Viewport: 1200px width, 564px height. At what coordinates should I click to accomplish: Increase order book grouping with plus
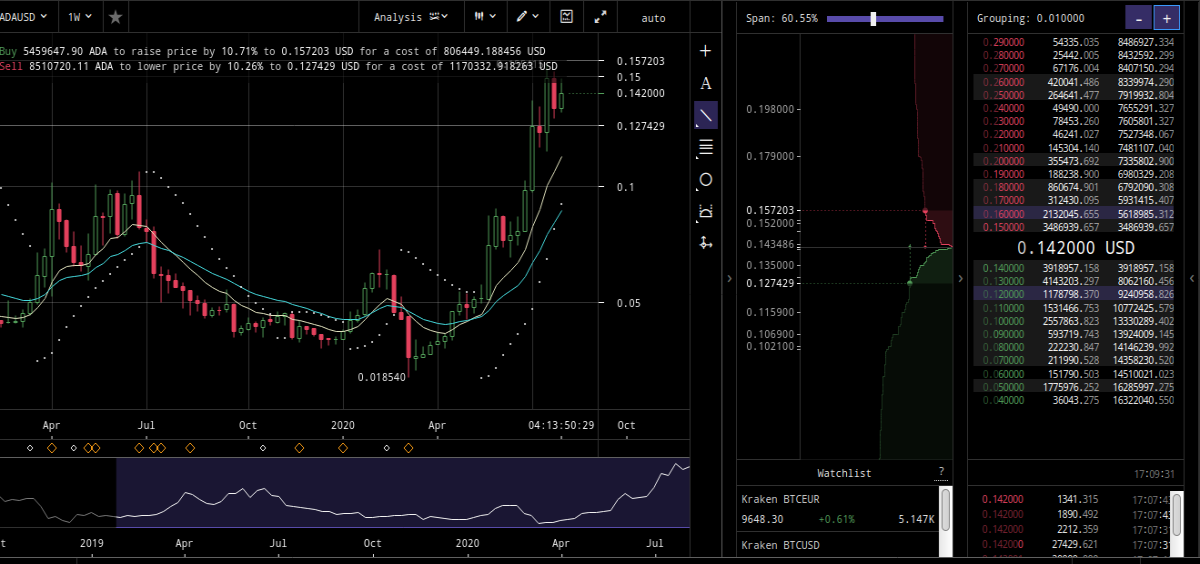click(x=1166, y=18)
